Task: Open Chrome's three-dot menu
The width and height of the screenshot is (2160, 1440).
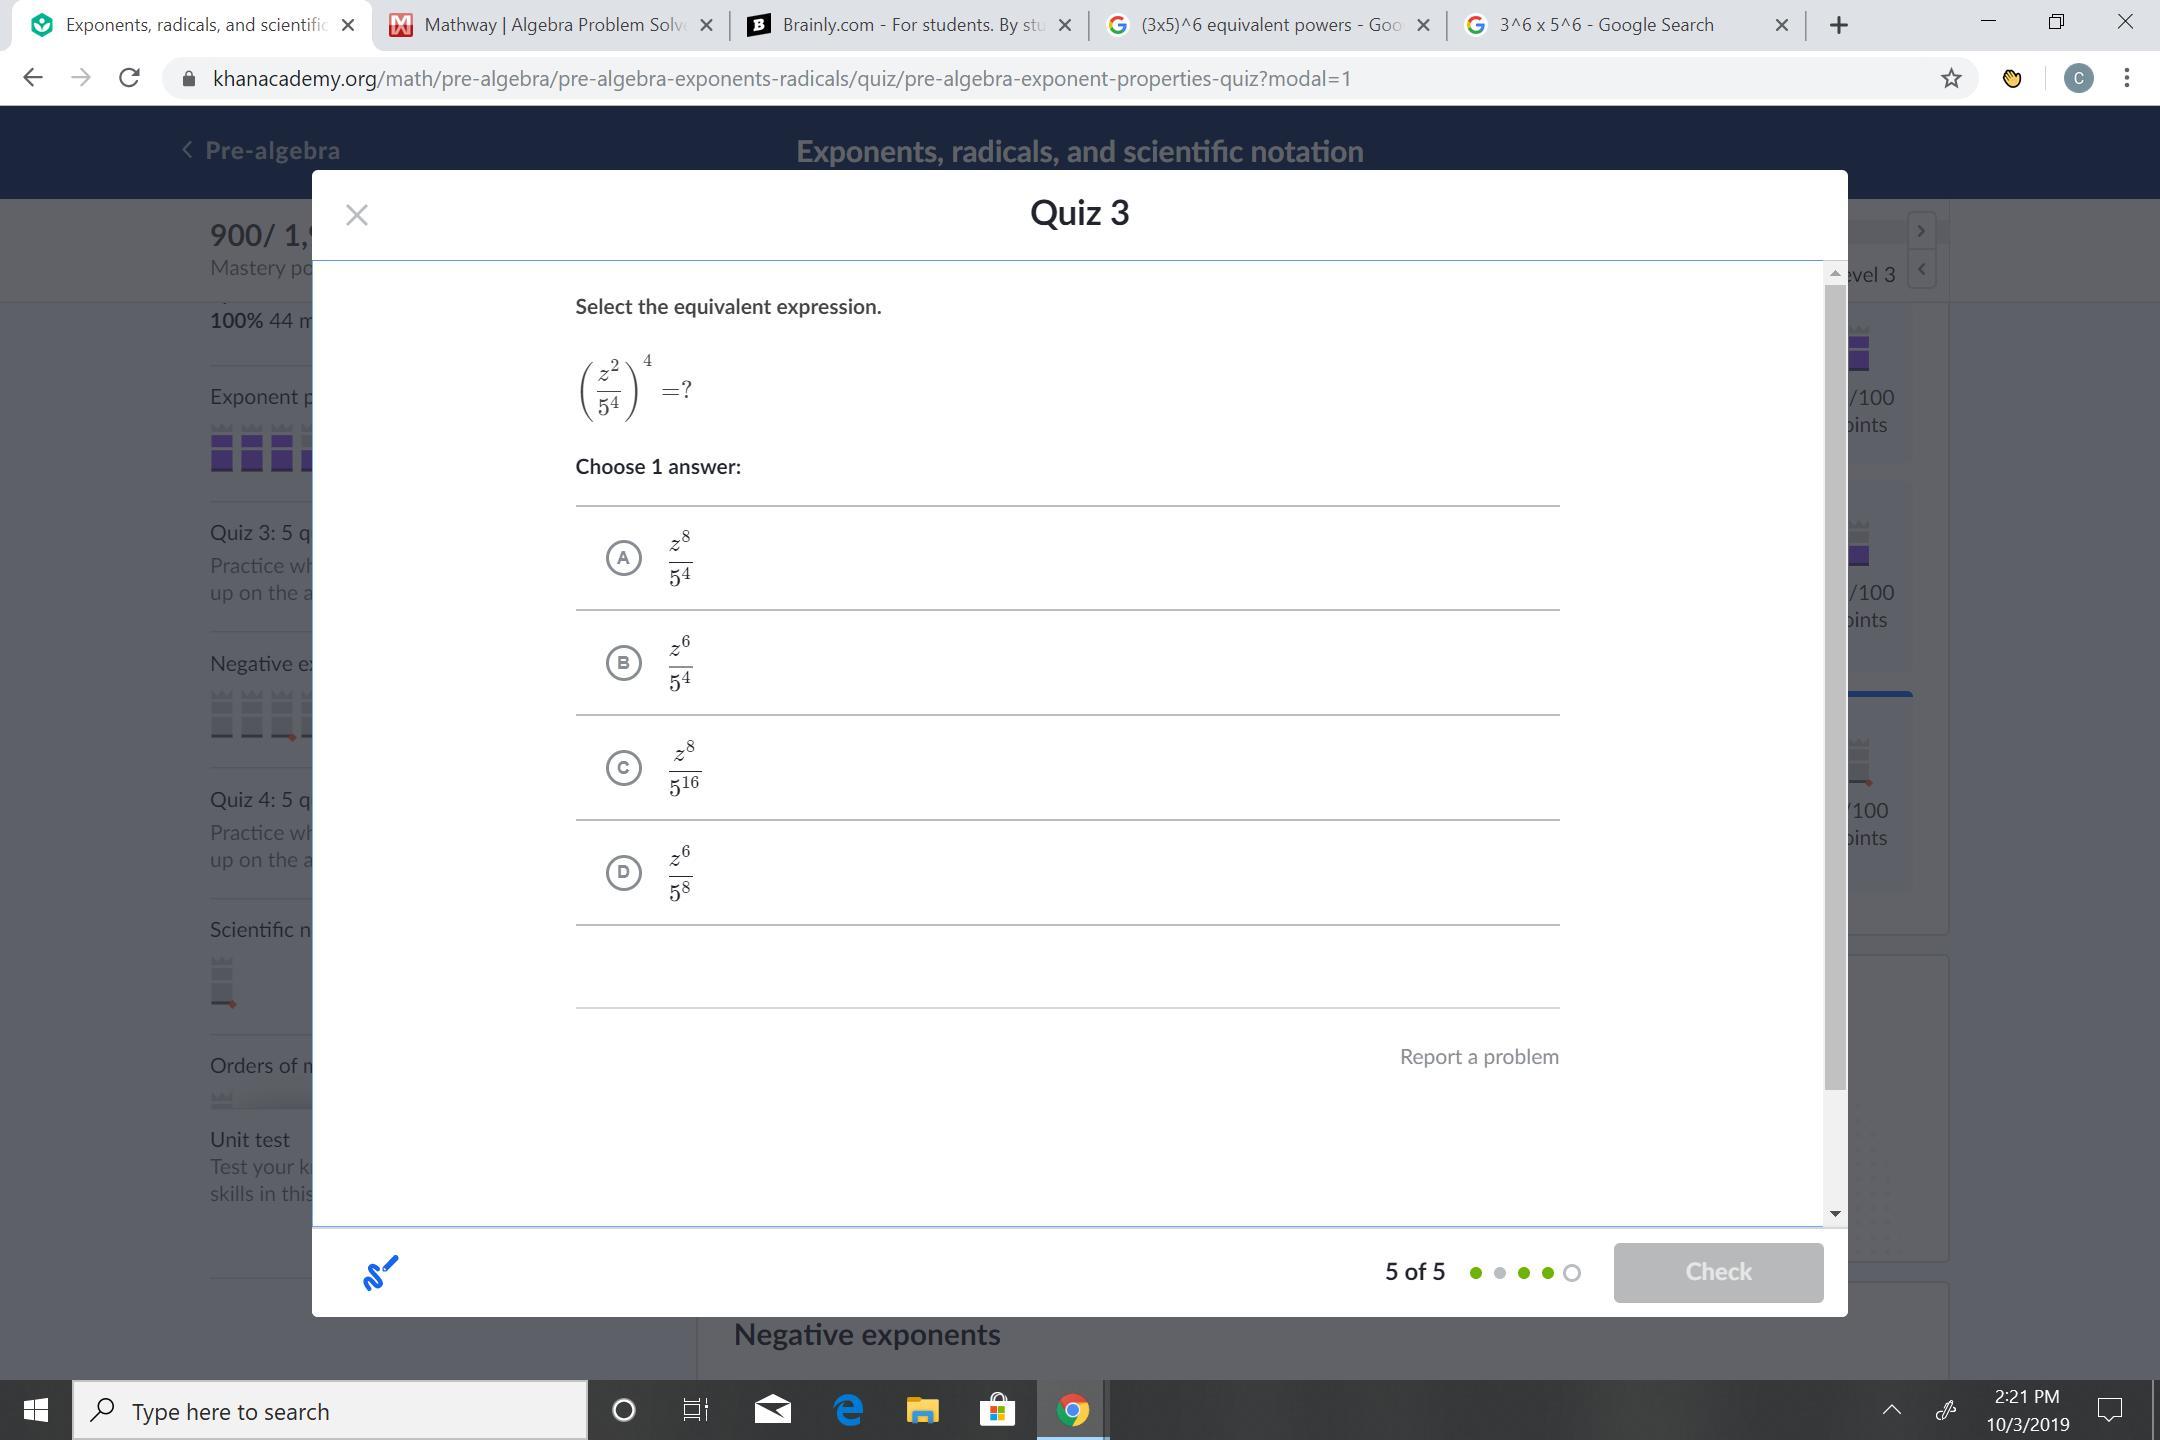Action: [2126, 78]
